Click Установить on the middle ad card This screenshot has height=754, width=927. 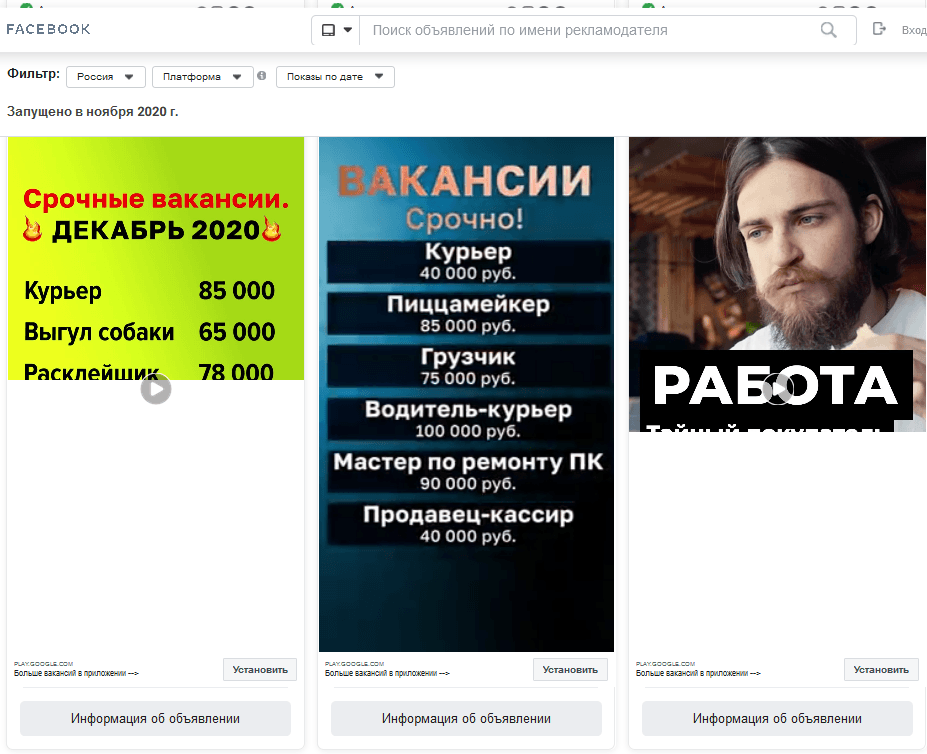[x=570, y=670]
